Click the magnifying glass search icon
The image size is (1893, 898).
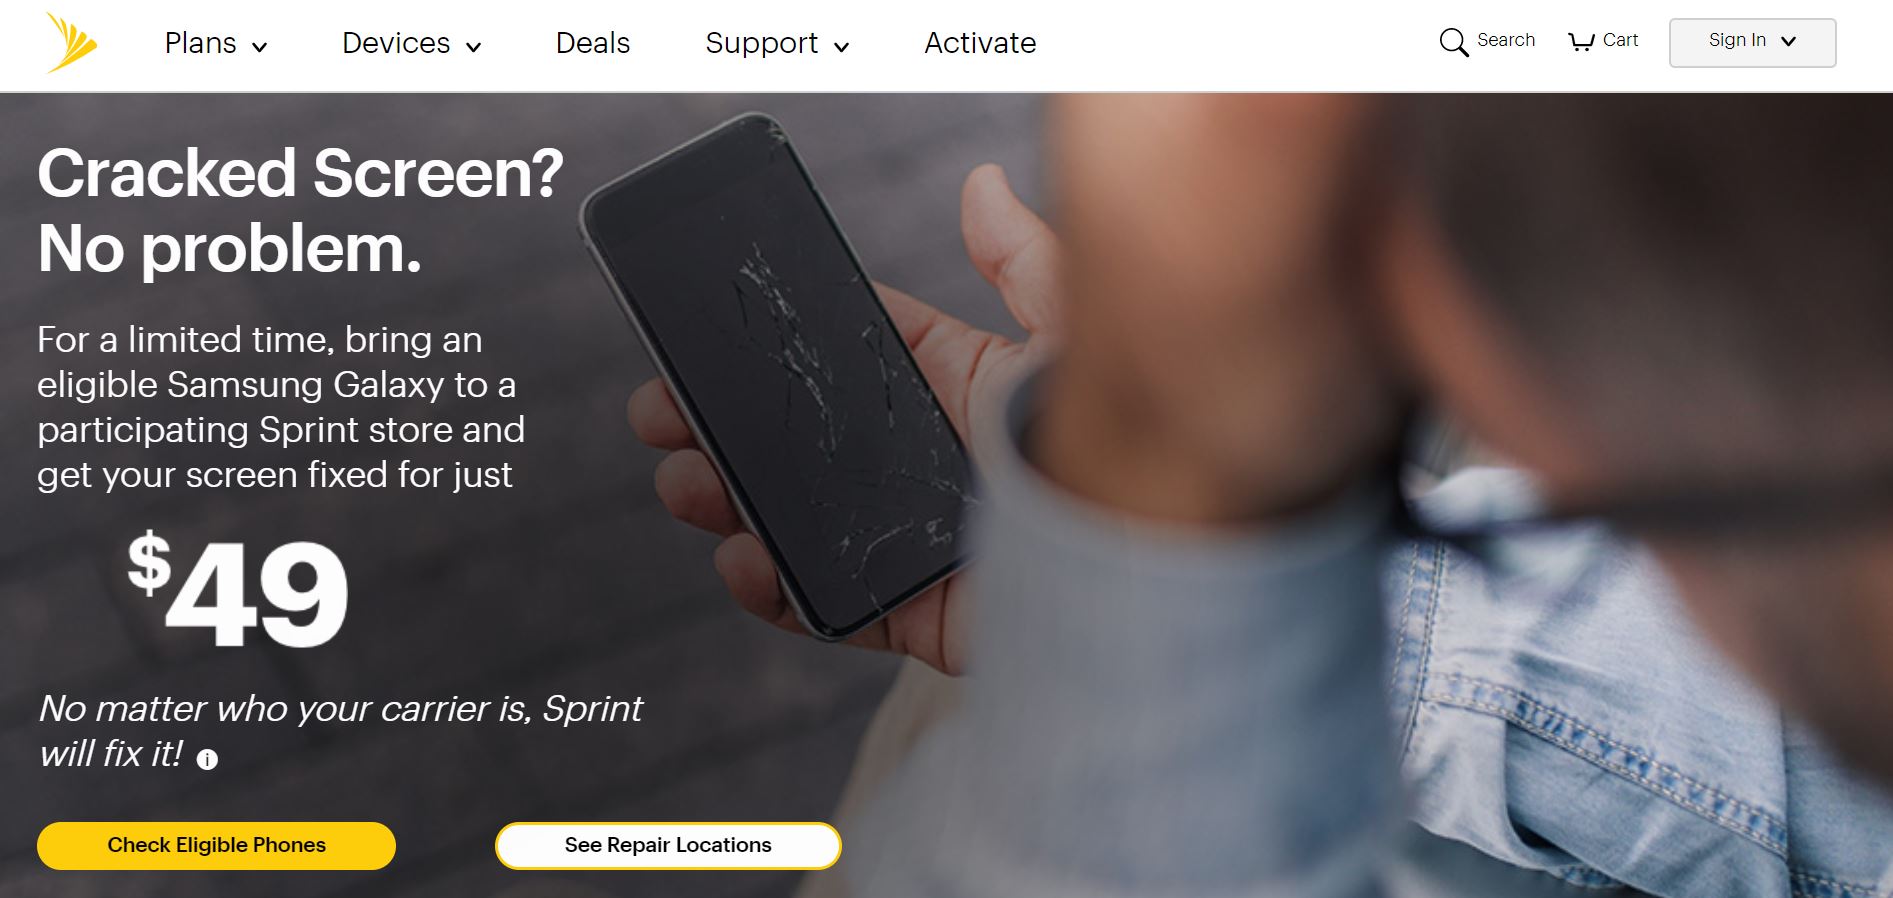[1453, 42]
